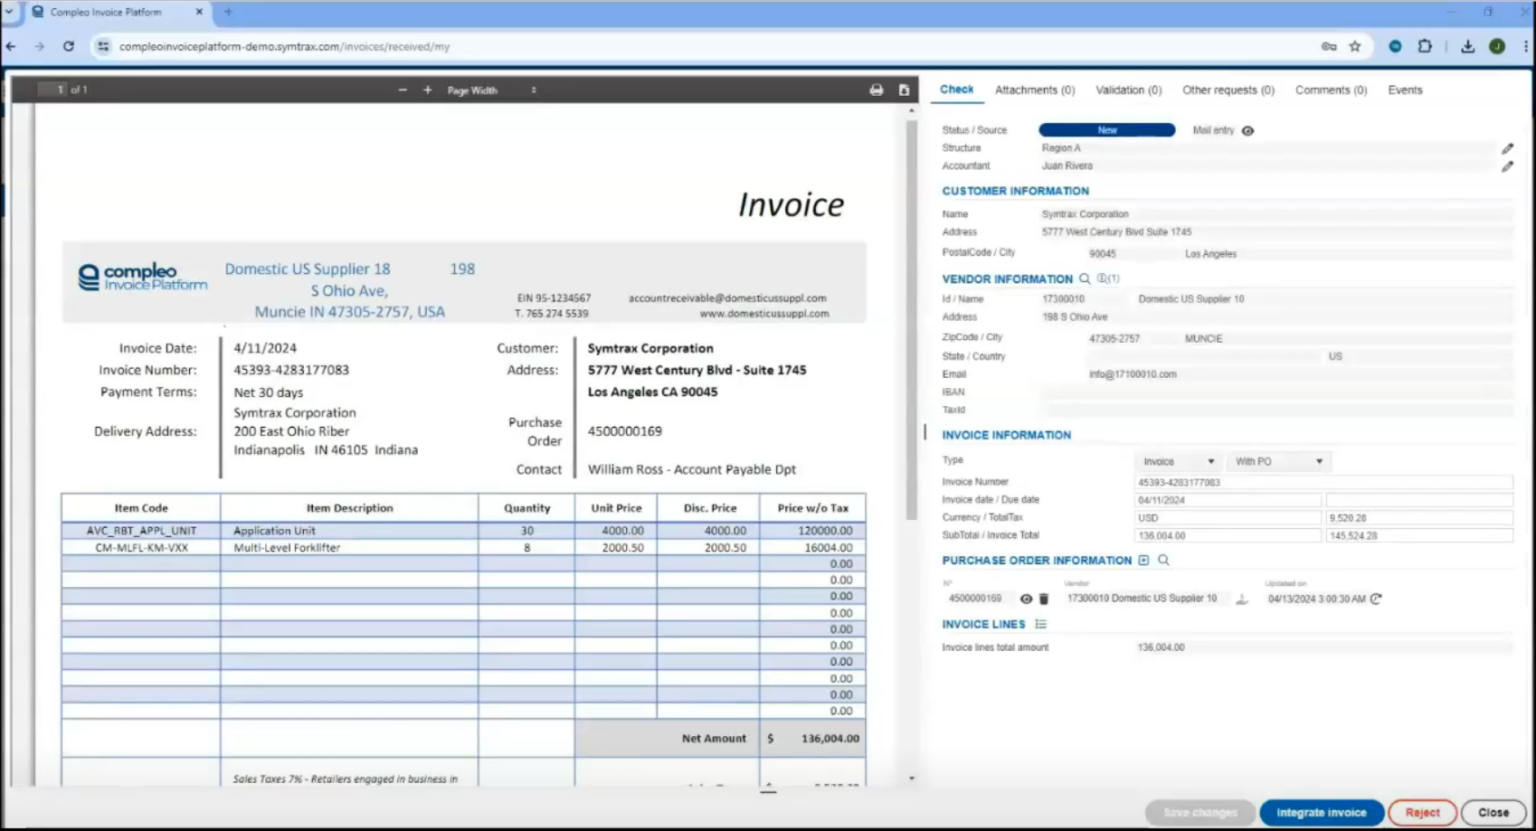Toggle the Mail entry visibility eye
Screen dimensions: 1536x831
click(x=1247, y=130)
